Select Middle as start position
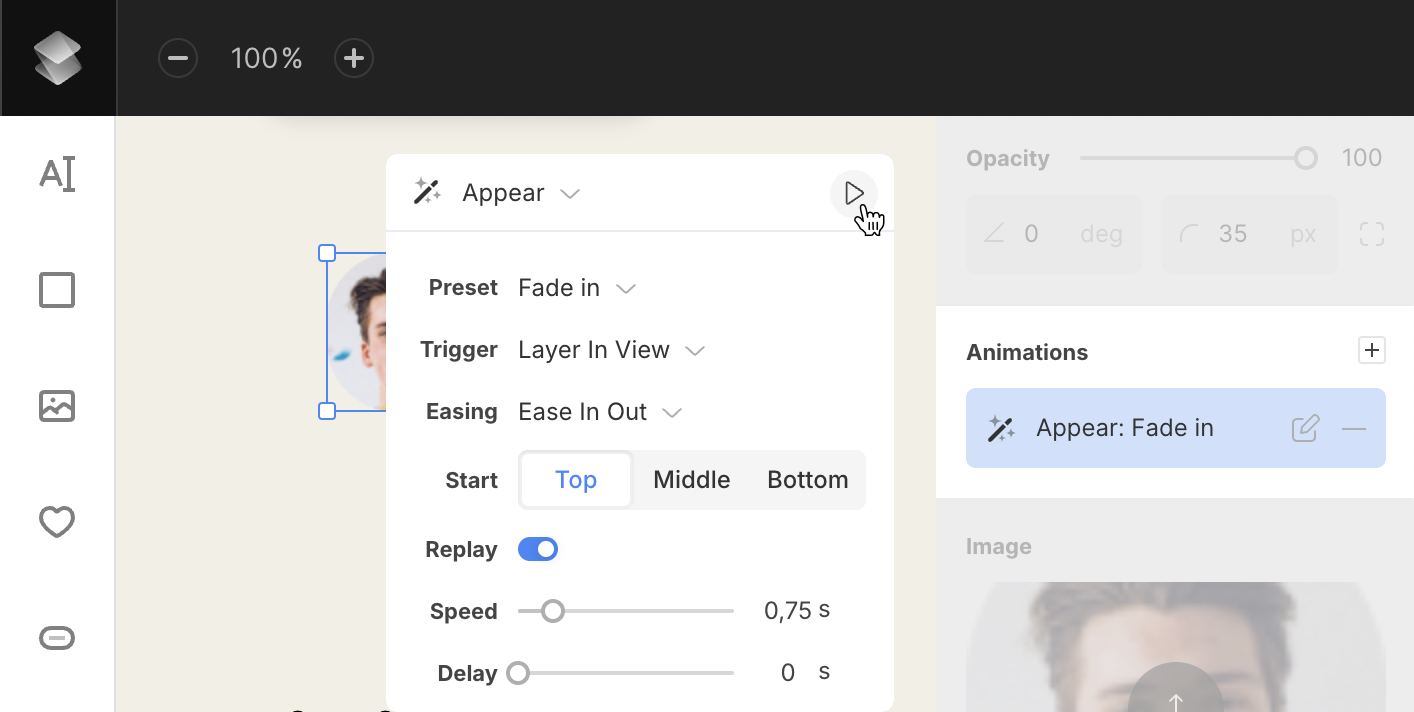Image resolution: width=1414 pixels, height=712 pixels. (x=692, y=480)
